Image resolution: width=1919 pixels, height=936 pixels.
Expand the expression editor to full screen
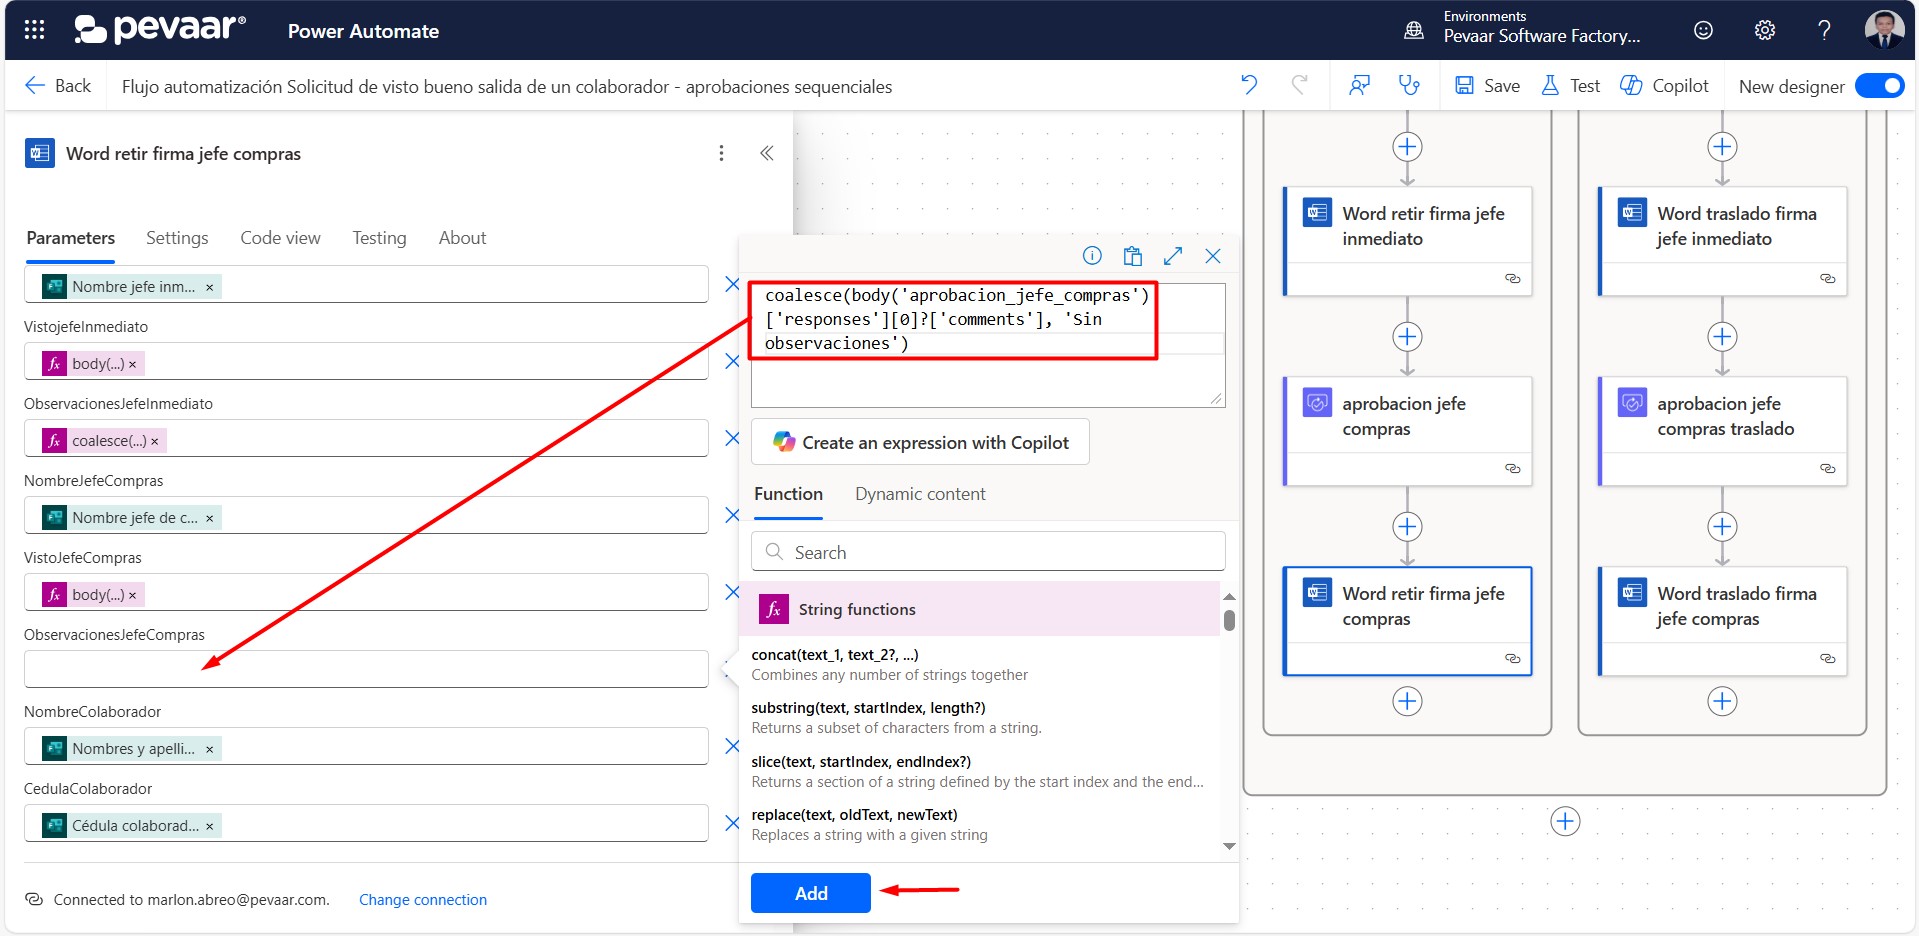[1173, 256]
